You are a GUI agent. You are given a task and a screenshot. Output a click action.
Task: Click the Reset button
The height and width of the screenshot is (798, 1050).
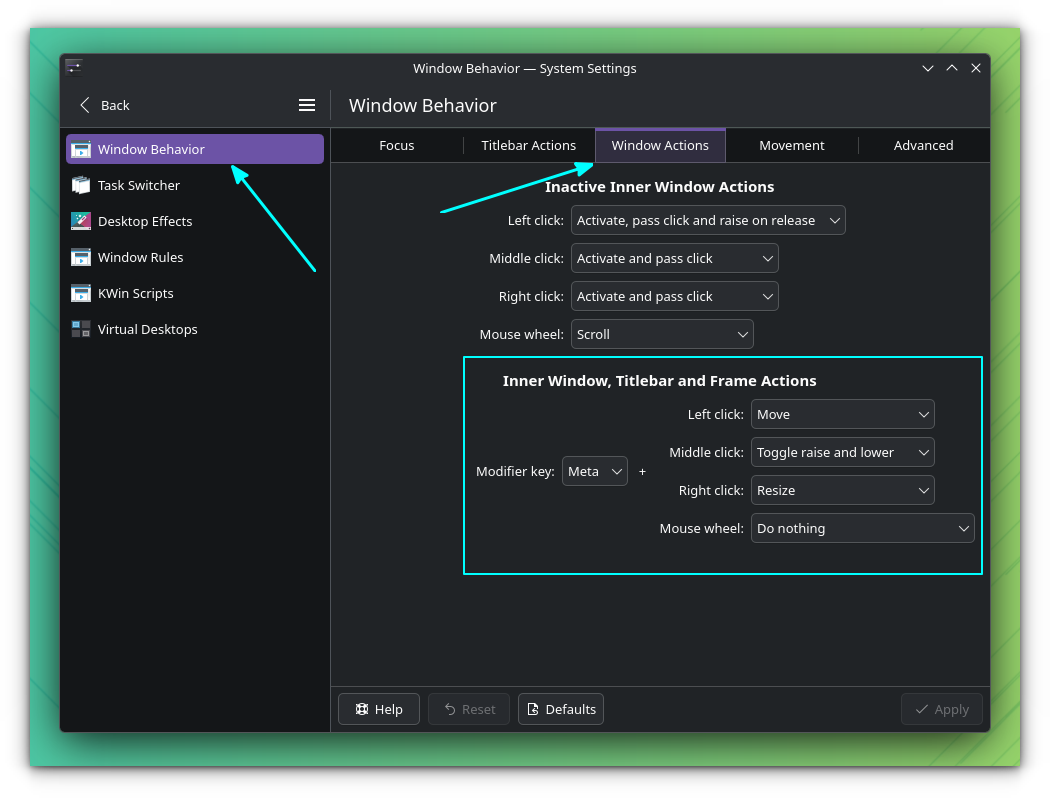[469, 709]
